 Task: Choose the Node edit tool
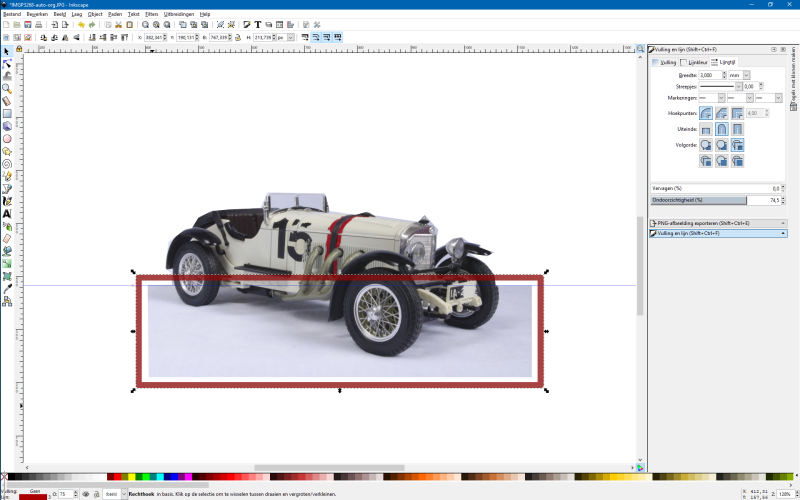7,63
